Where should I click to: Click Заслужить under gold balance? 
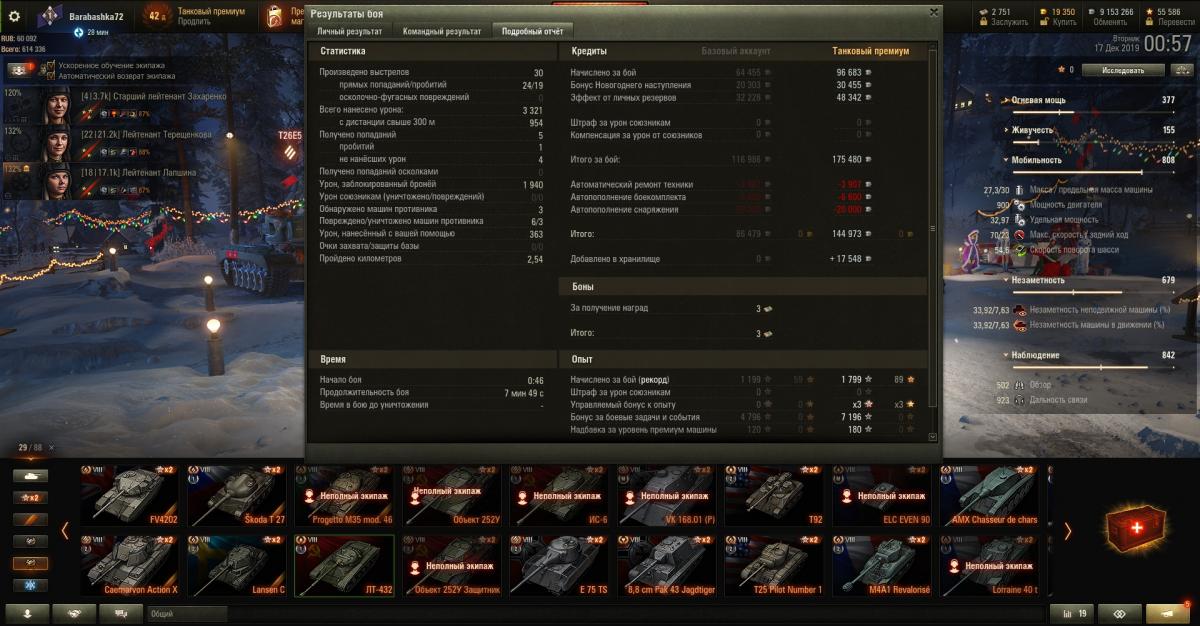(x=1012, y=21)
